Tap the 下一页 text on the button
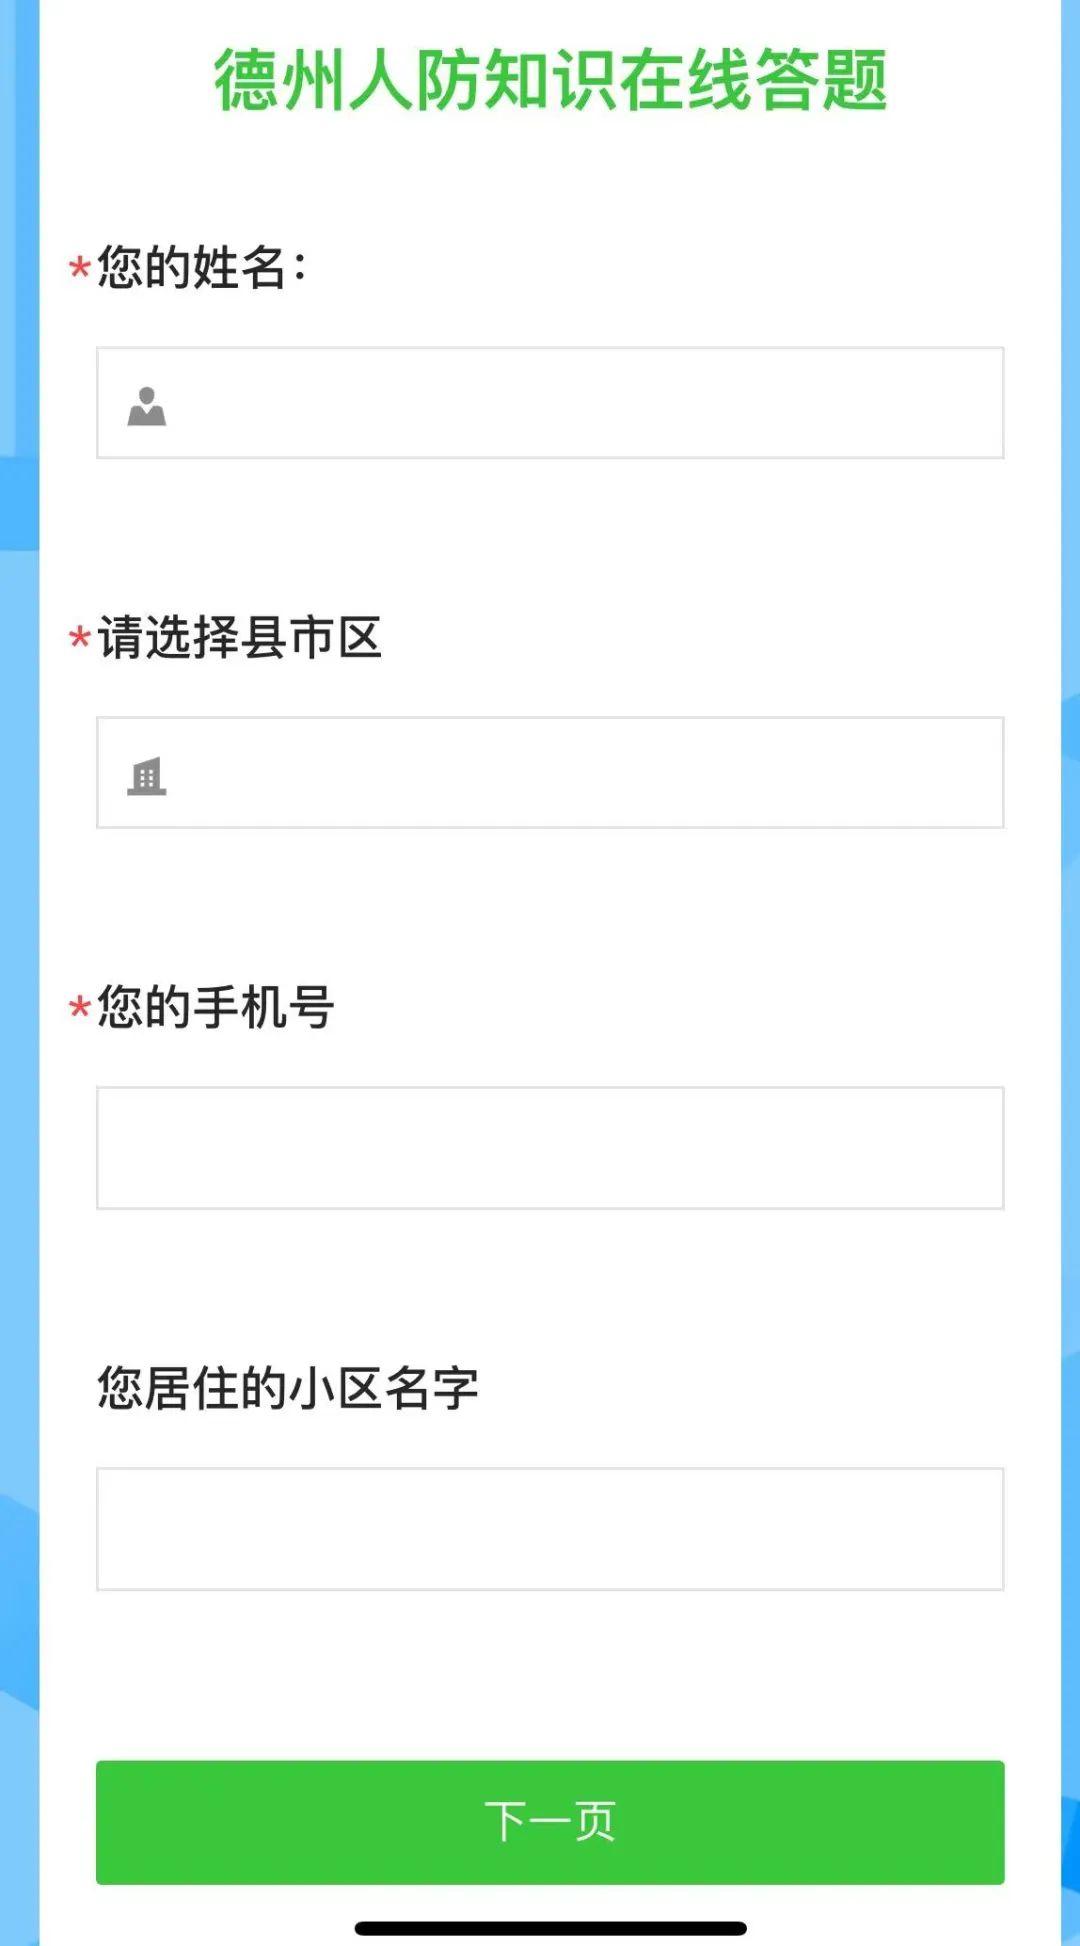 [x=550, y=1822]
